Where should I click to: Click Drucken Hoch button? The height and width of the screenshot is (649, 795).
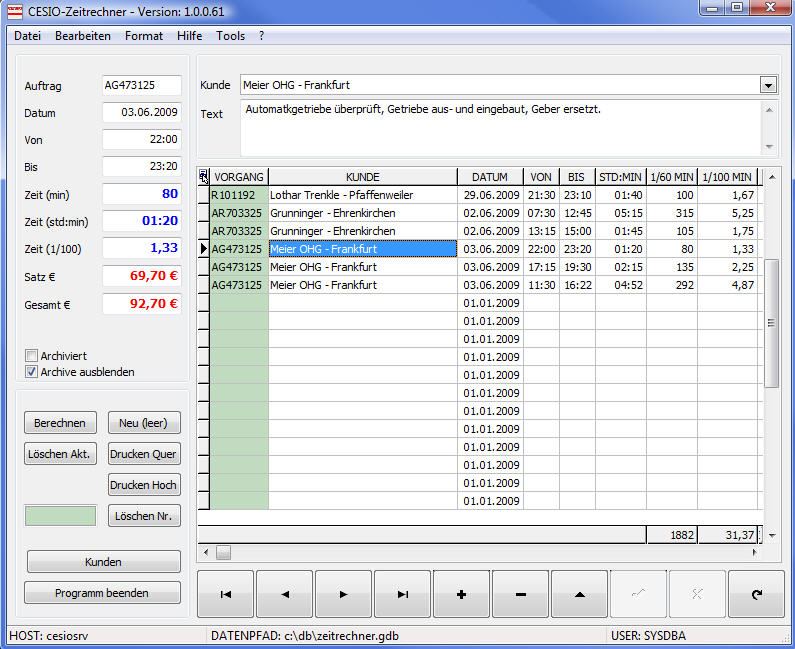tap(143, 485)
